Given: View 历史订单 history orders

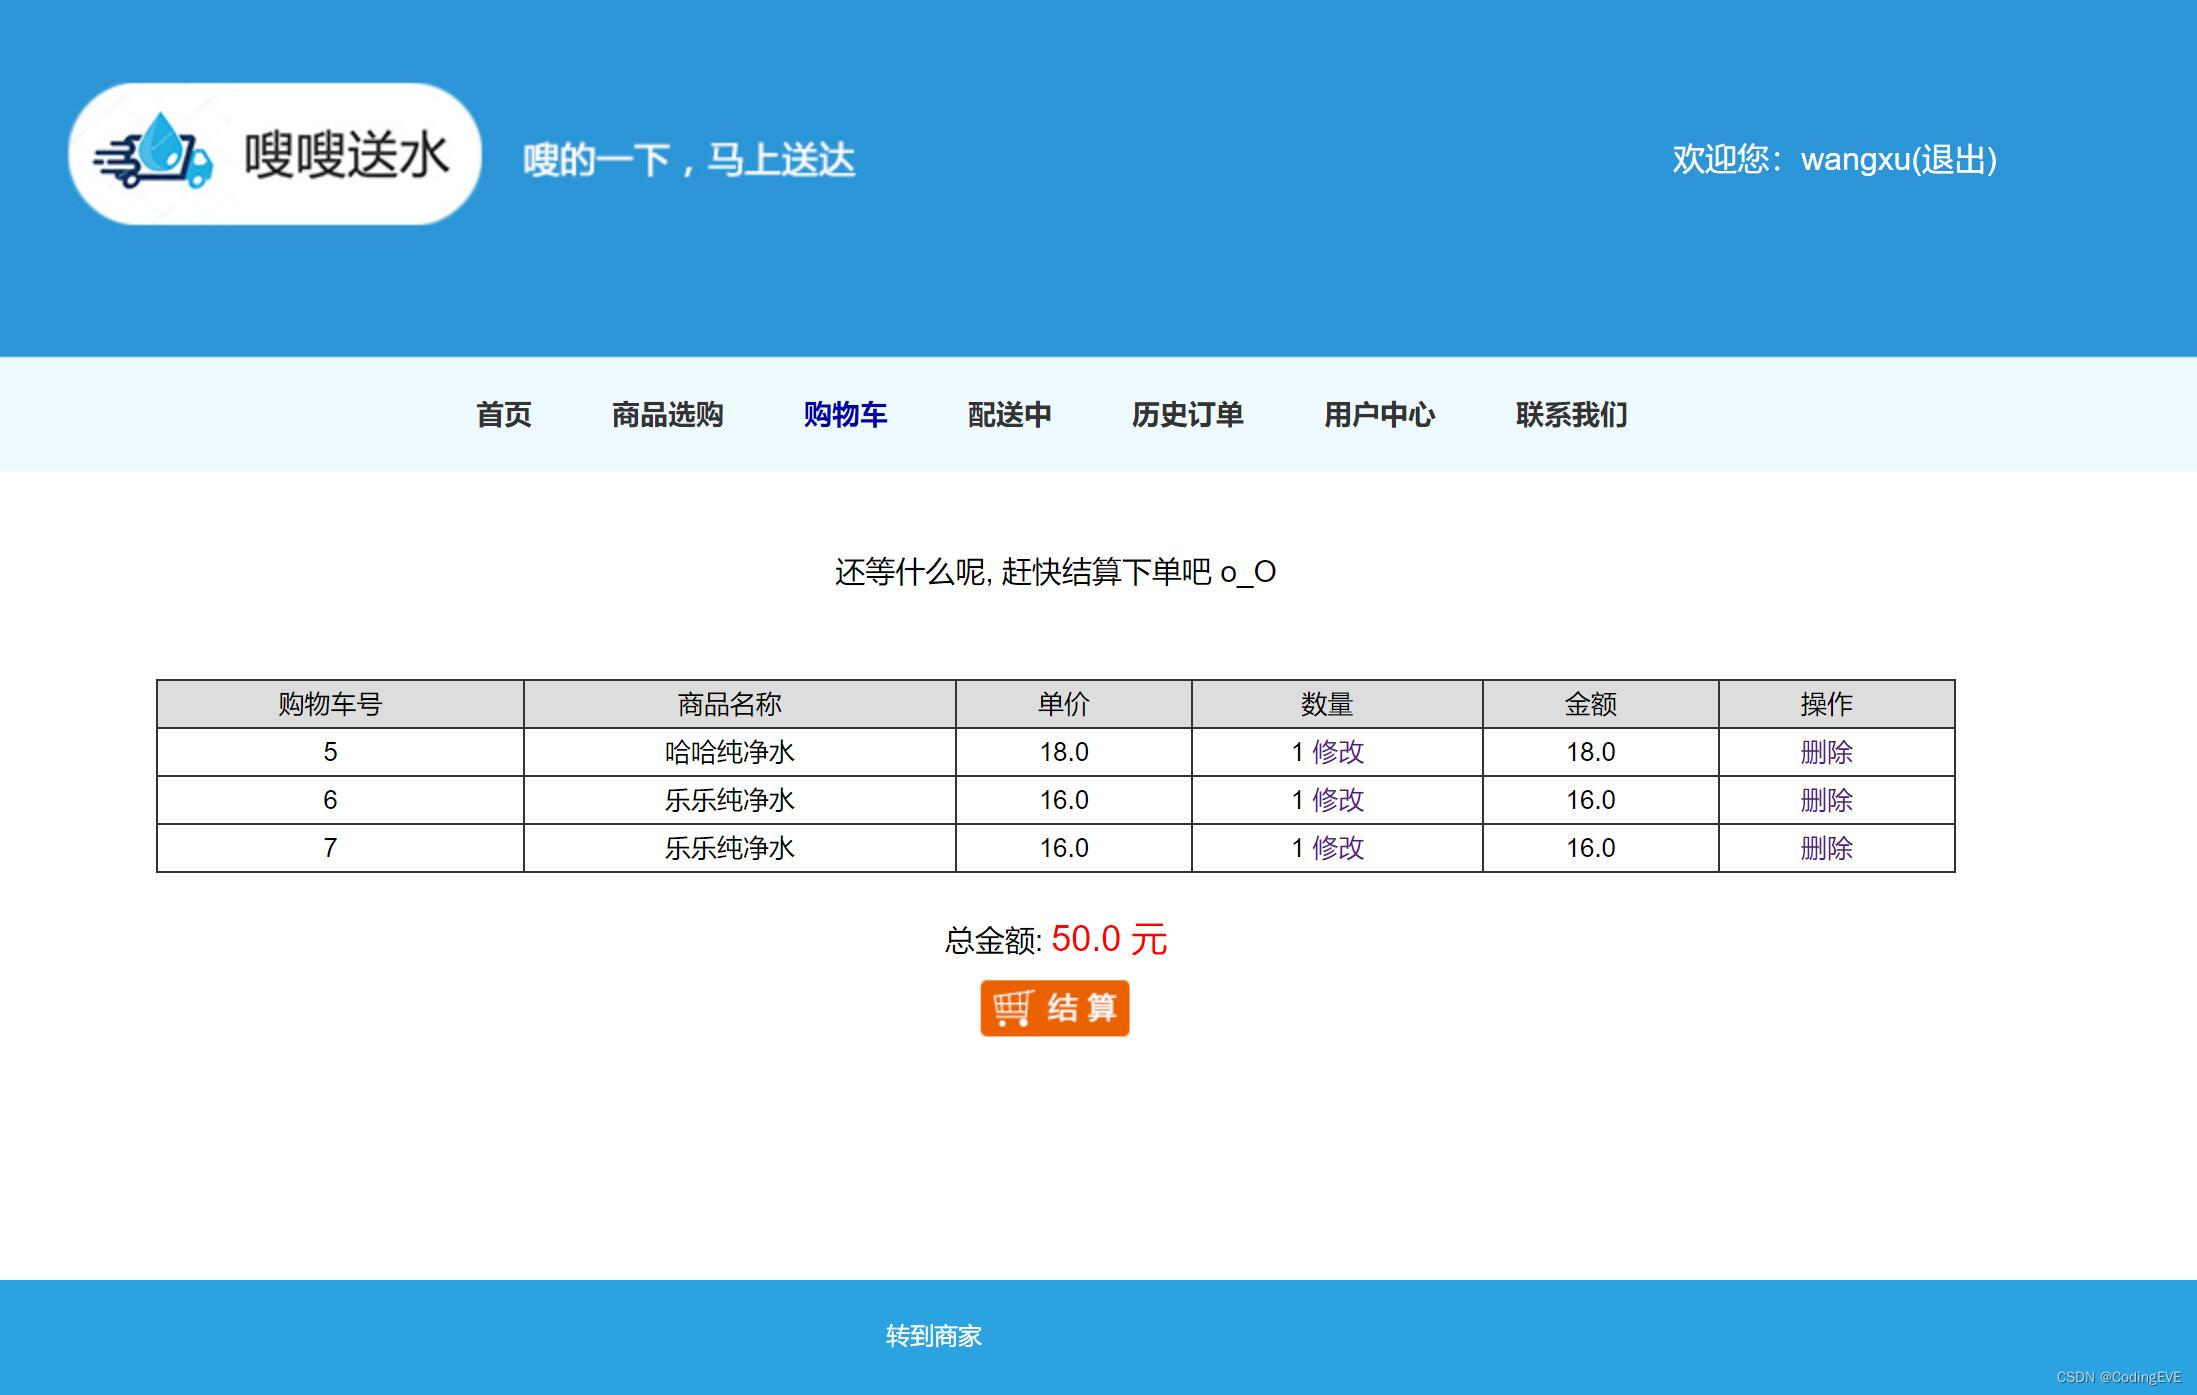Looking at the screenshot, I should point(1188,414).
